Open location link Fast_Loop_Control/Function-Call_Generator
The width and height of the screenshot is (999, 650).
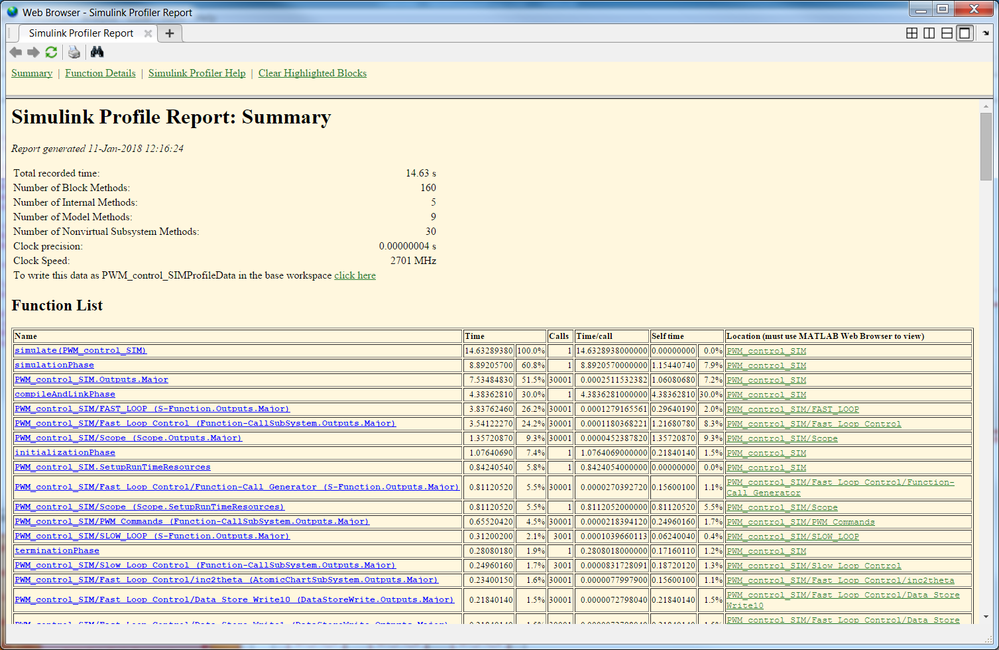coord(840,488)
